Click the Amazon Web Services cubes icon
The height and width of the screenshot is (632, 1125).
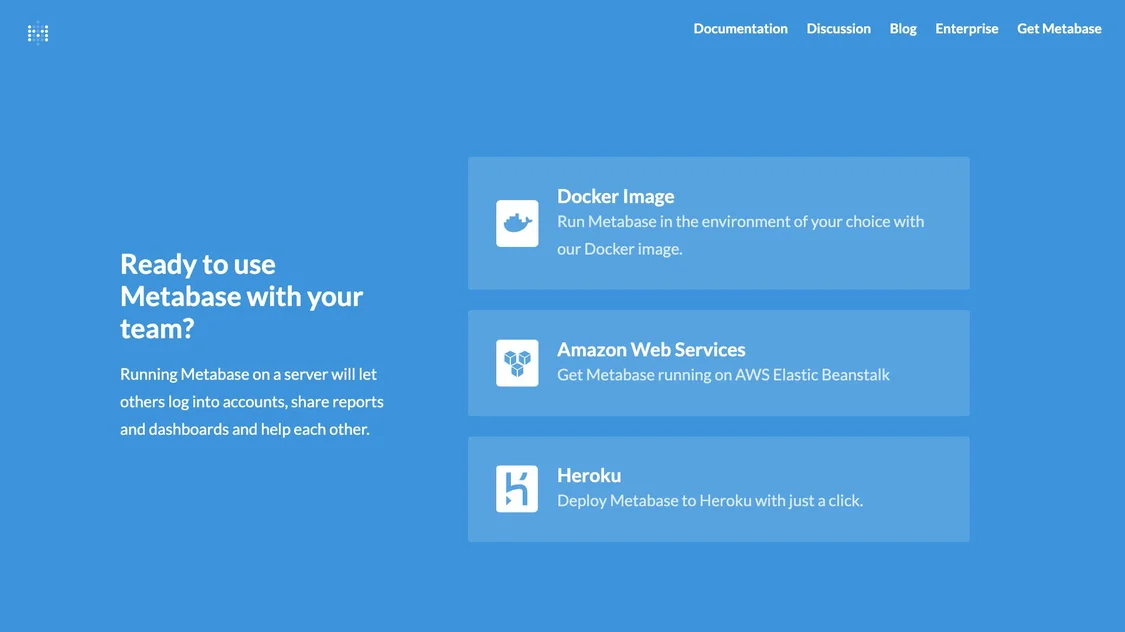click(x=517, y=363)
